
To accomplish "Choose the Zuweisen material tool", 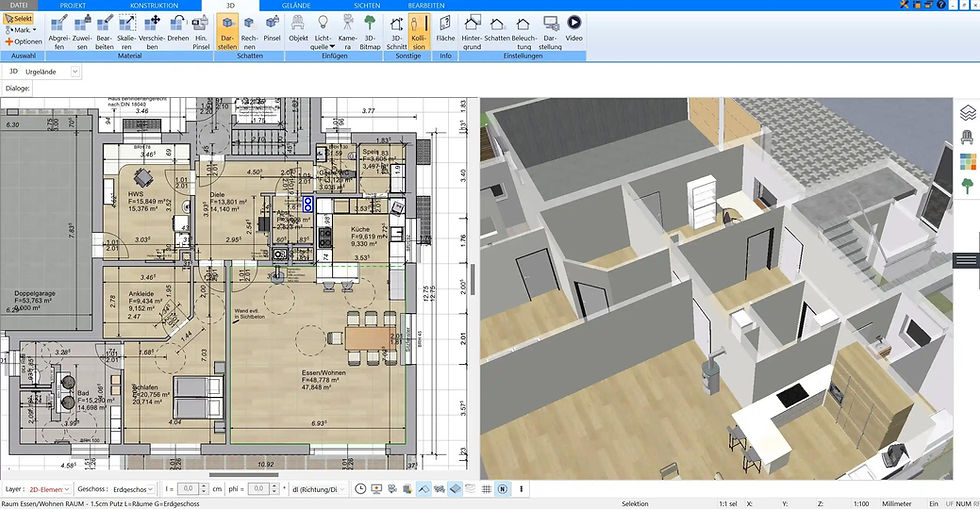I will pos(82,33).
